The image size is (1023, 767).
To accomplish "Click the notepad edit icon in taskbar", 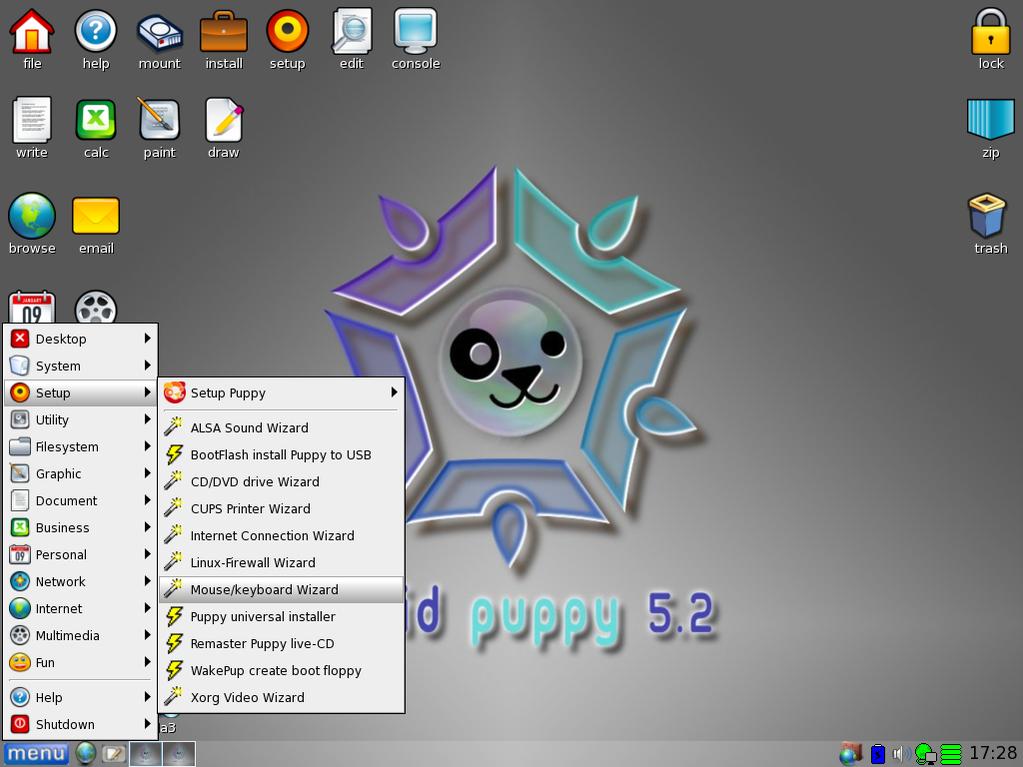I will point(113,754).
